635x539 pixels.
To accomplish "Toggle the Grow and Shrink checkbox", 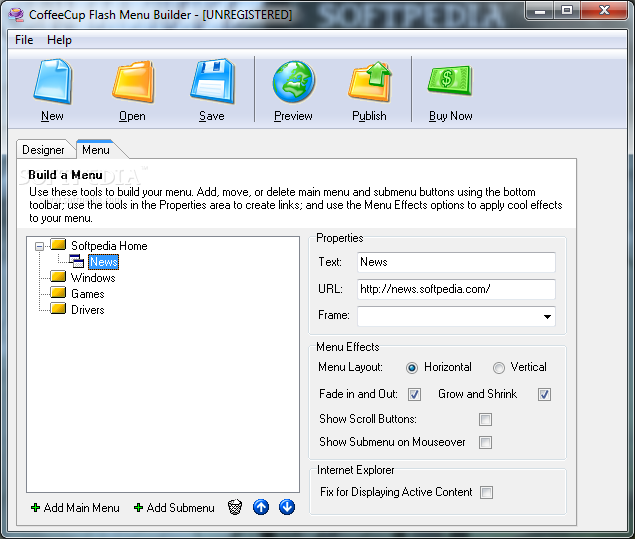I will point(544,394).
